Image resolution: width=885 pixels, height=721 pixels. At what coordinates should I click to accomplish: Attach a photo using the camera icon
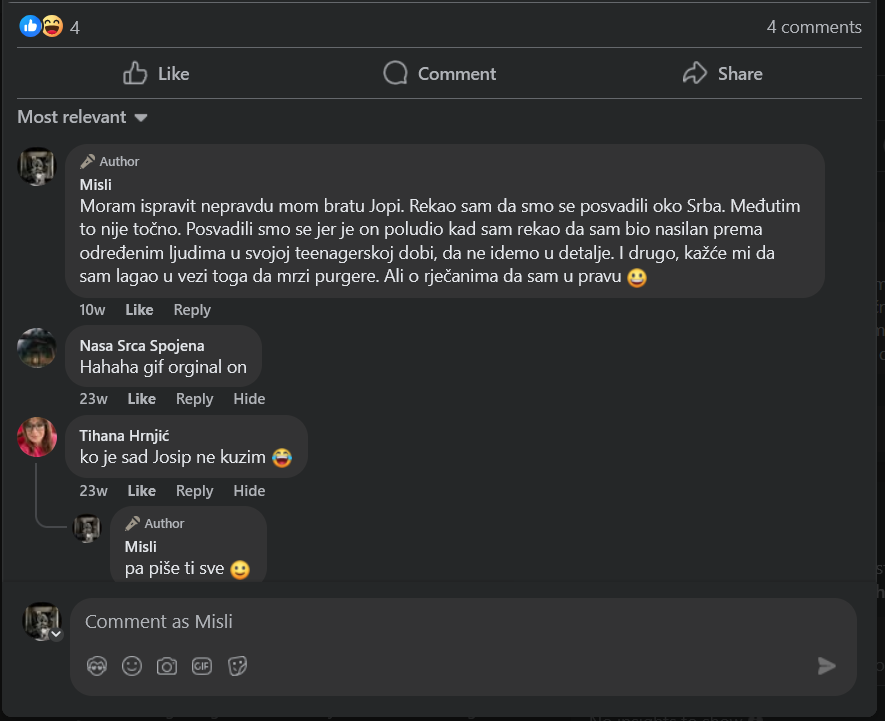pos(167,666)
